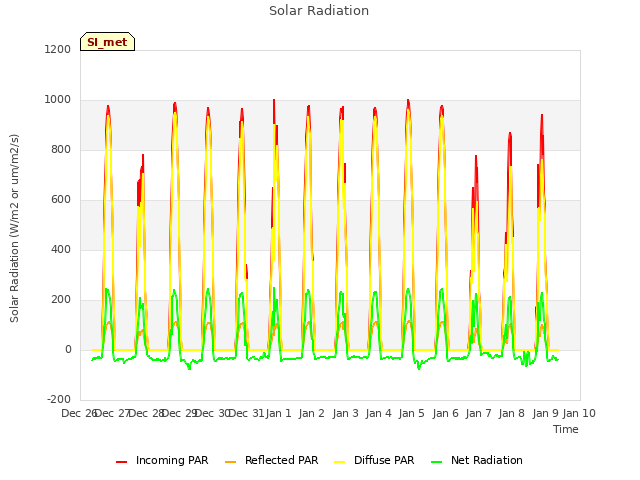
Task: Click the 200 y-axis tick label
Action: [61, 300]
